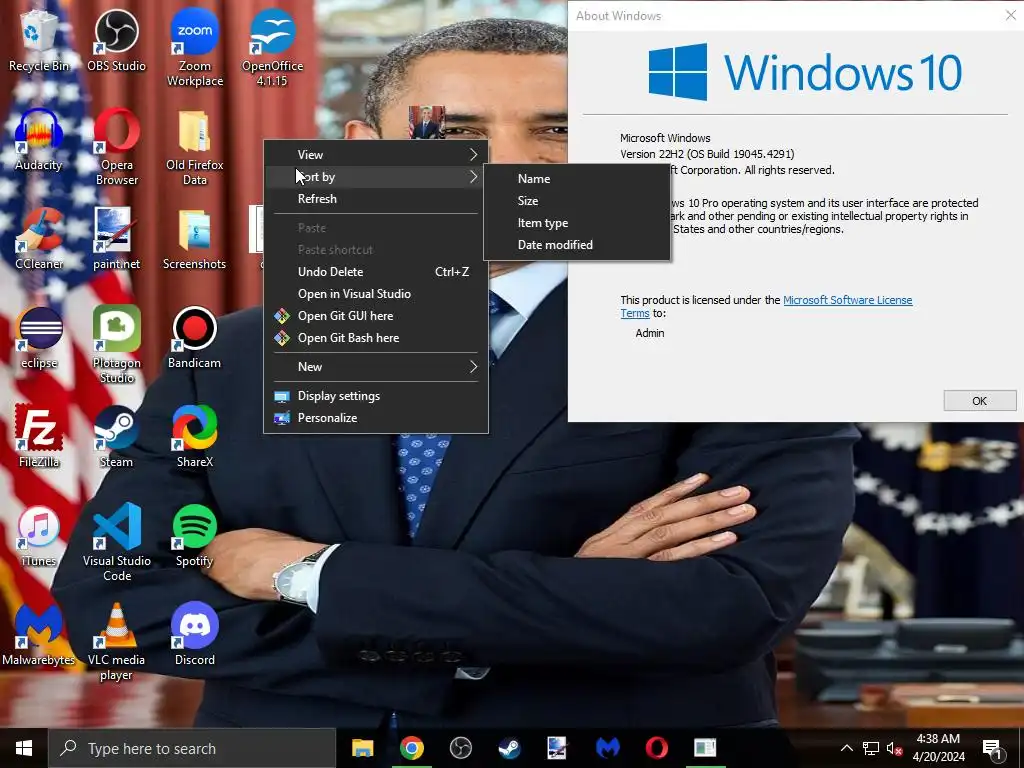Screen dimensions: 1024x768
Task: Select Visual Studio Code desktop icon
Action: [x=116, y=542]
